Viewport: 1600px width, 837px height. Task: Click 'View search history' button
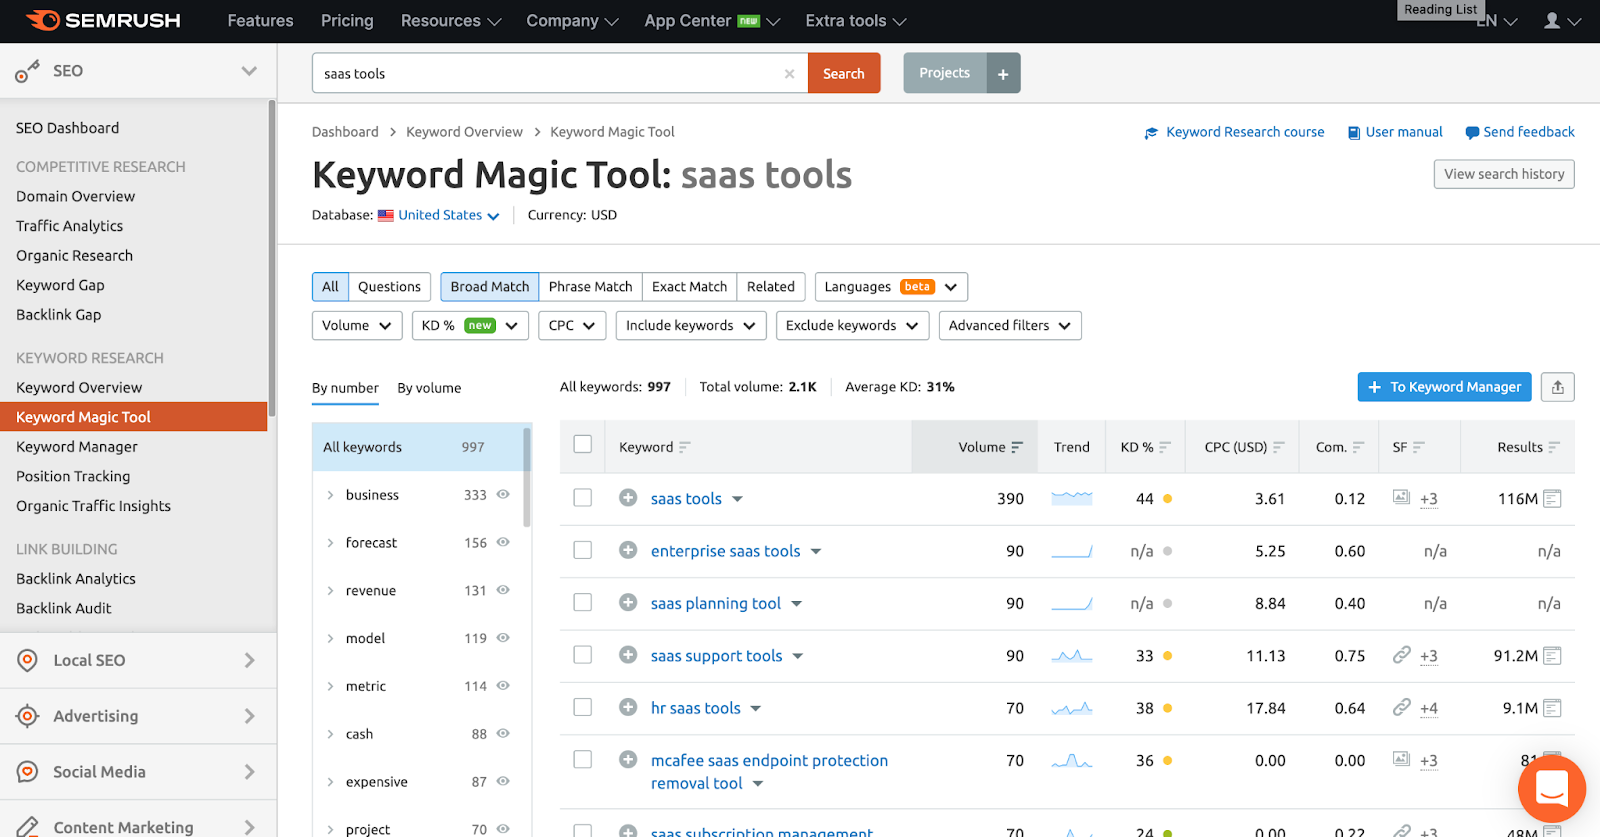click(1503, 174)
